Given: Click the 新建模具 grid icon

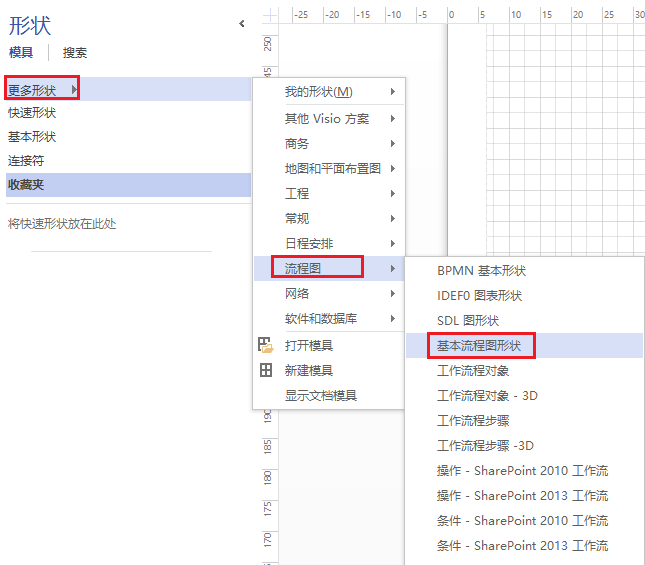Looking at the screenshot, I should (266, 370).
